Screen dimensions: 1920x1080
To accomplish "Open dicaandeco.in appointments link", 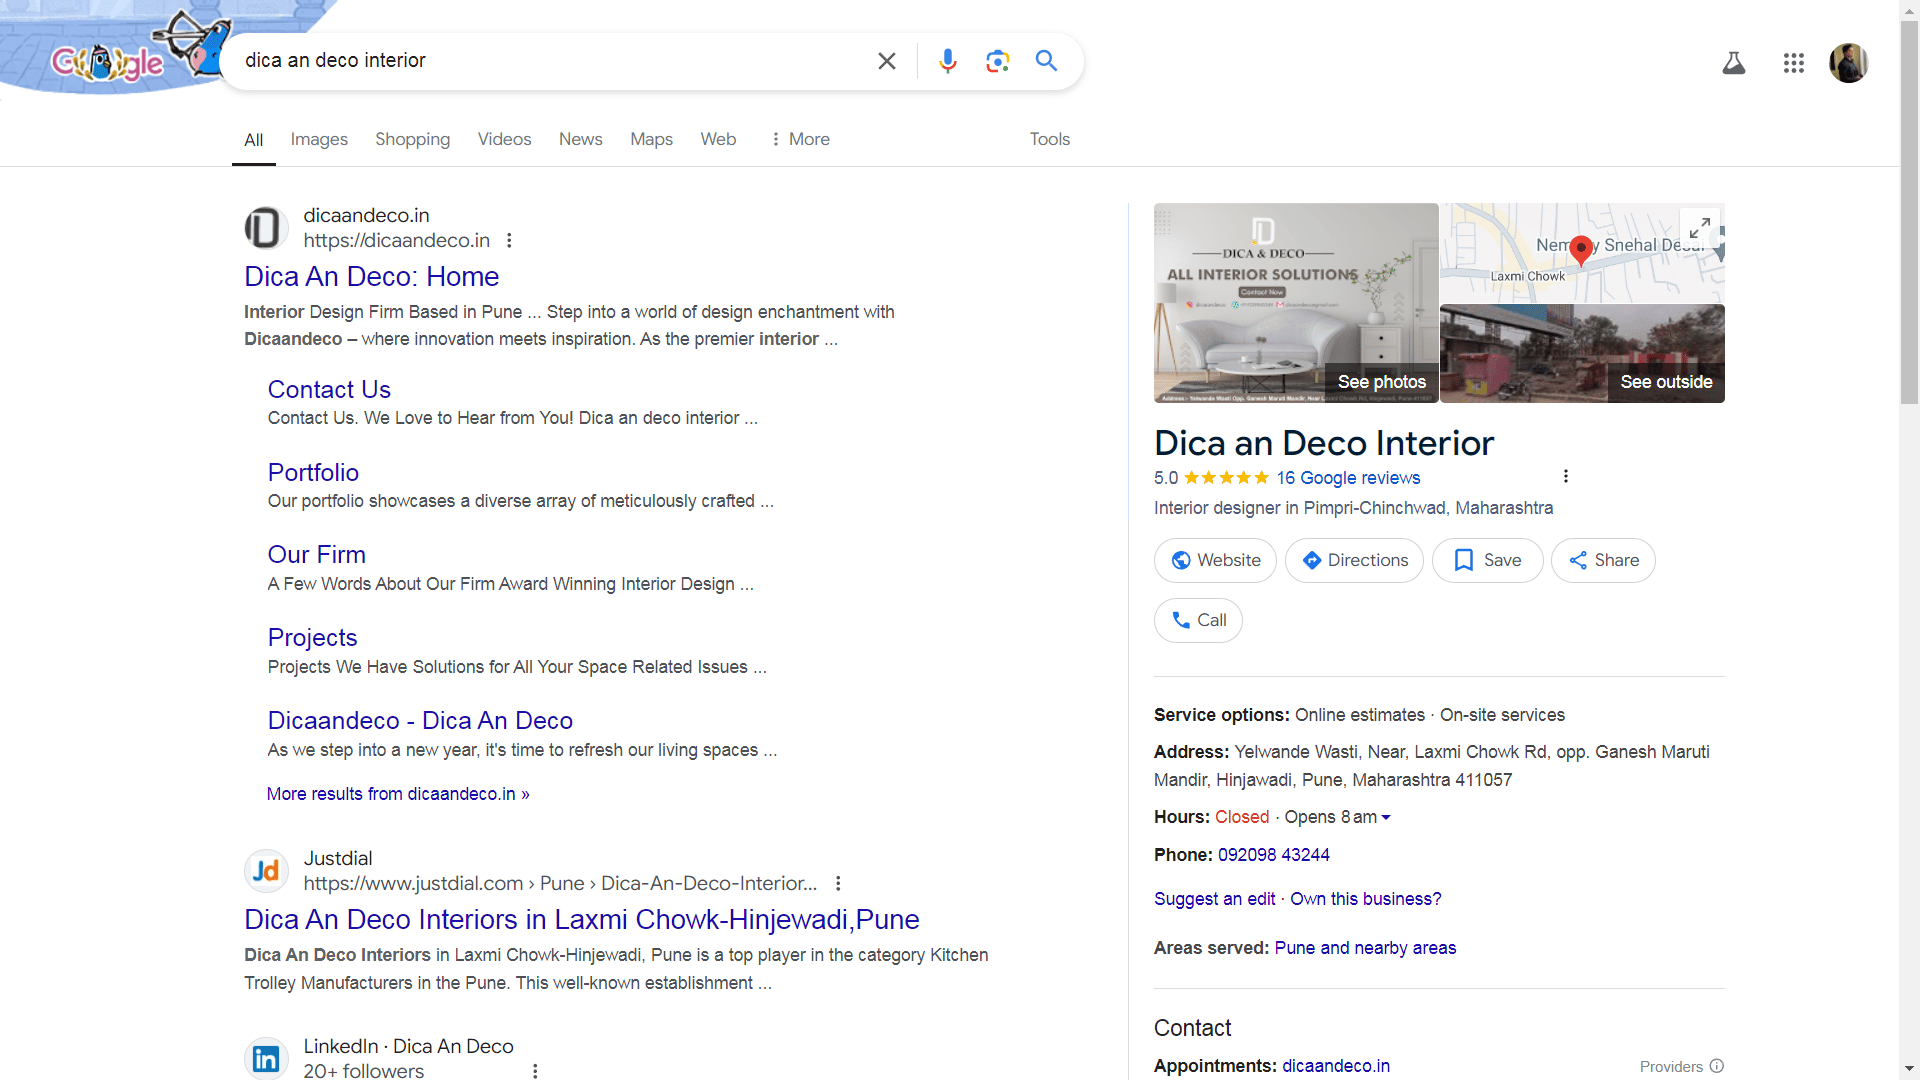I will click(1335, 1066).
